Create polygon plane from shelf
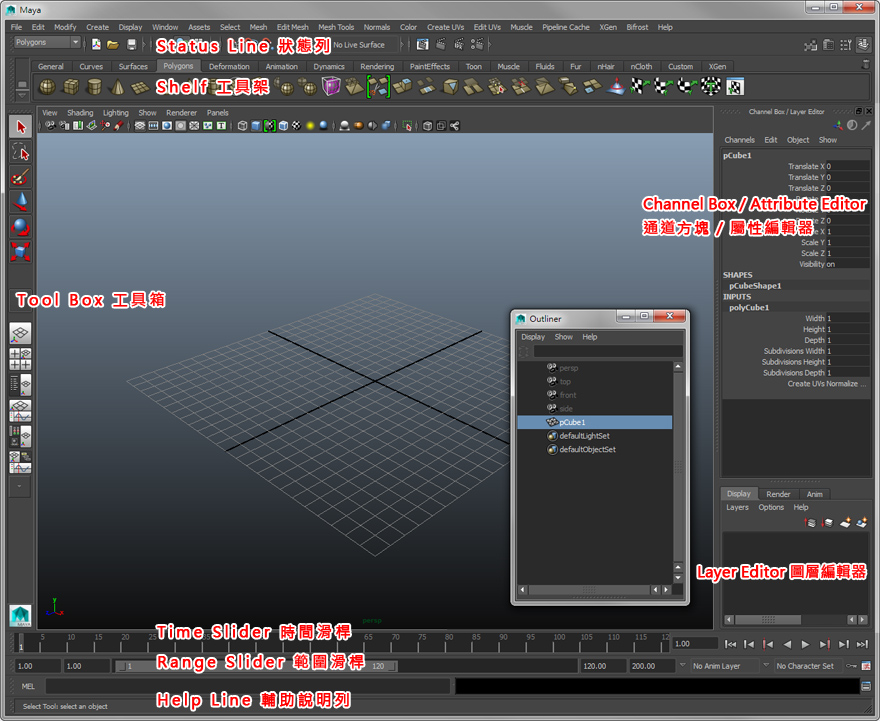 point(140,87)
